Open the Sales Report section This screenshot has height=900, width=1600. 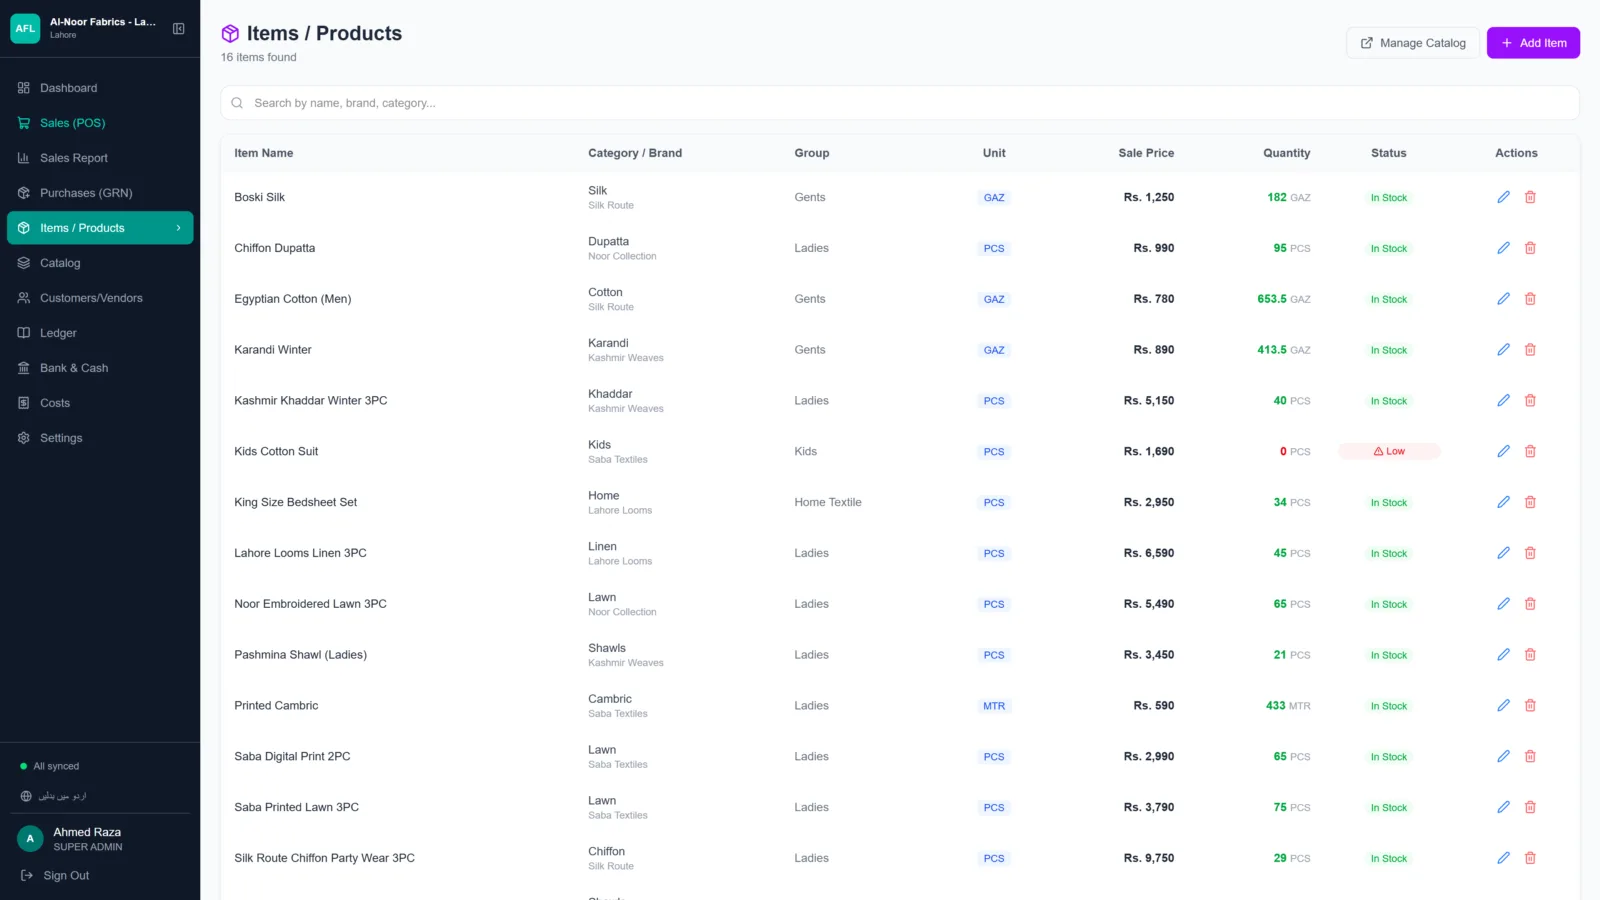(100, 158)
